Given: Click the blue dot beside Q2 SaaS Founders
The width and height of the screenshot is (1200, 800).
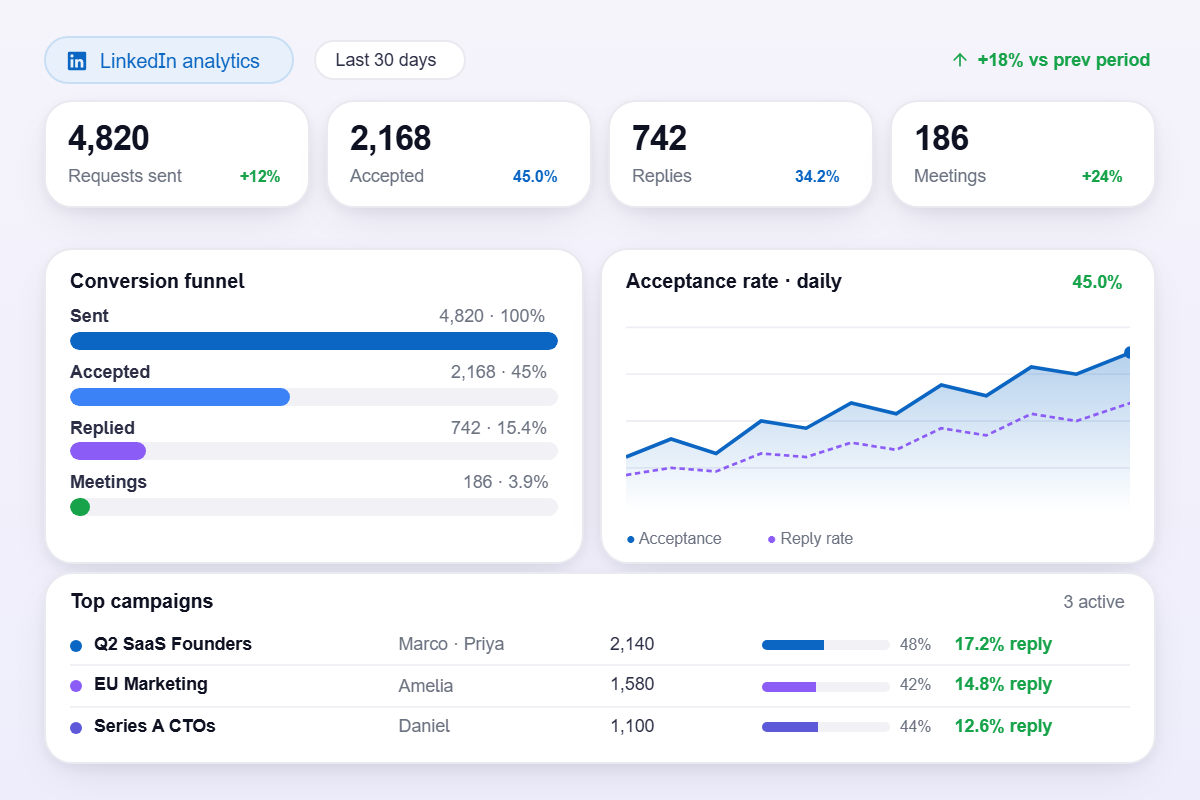Looking at the screenshot, I should pyautogui.click(x=76, y=646).
